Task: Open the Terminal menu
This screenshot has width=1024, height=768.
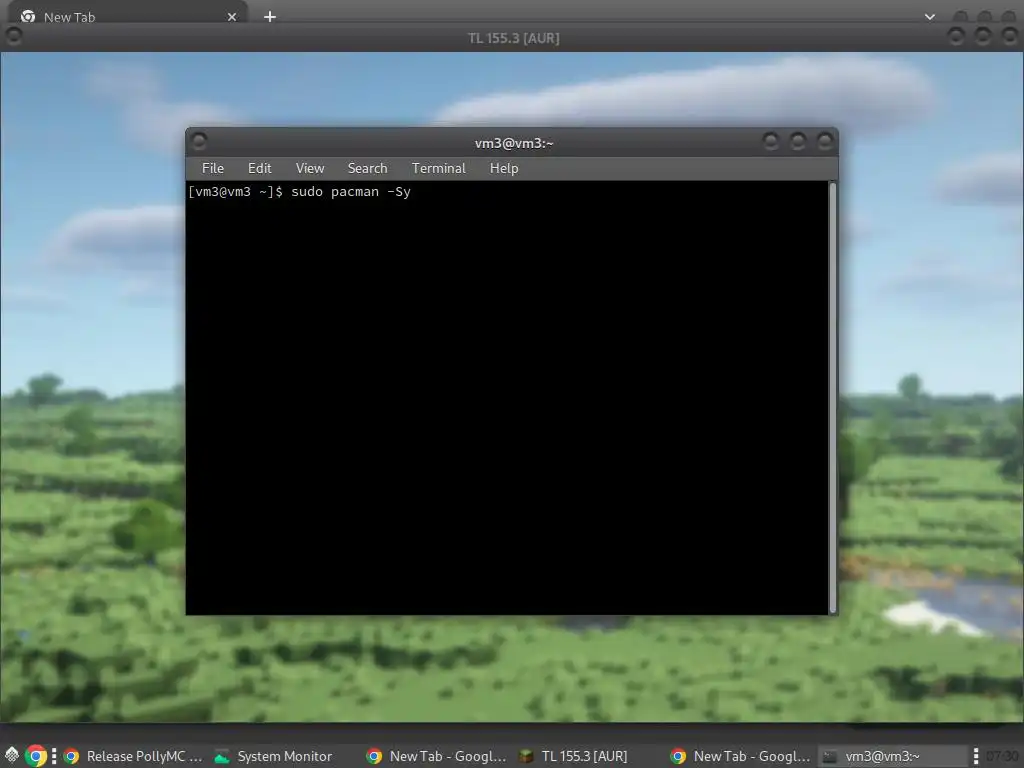Action: tap(438, 168)
